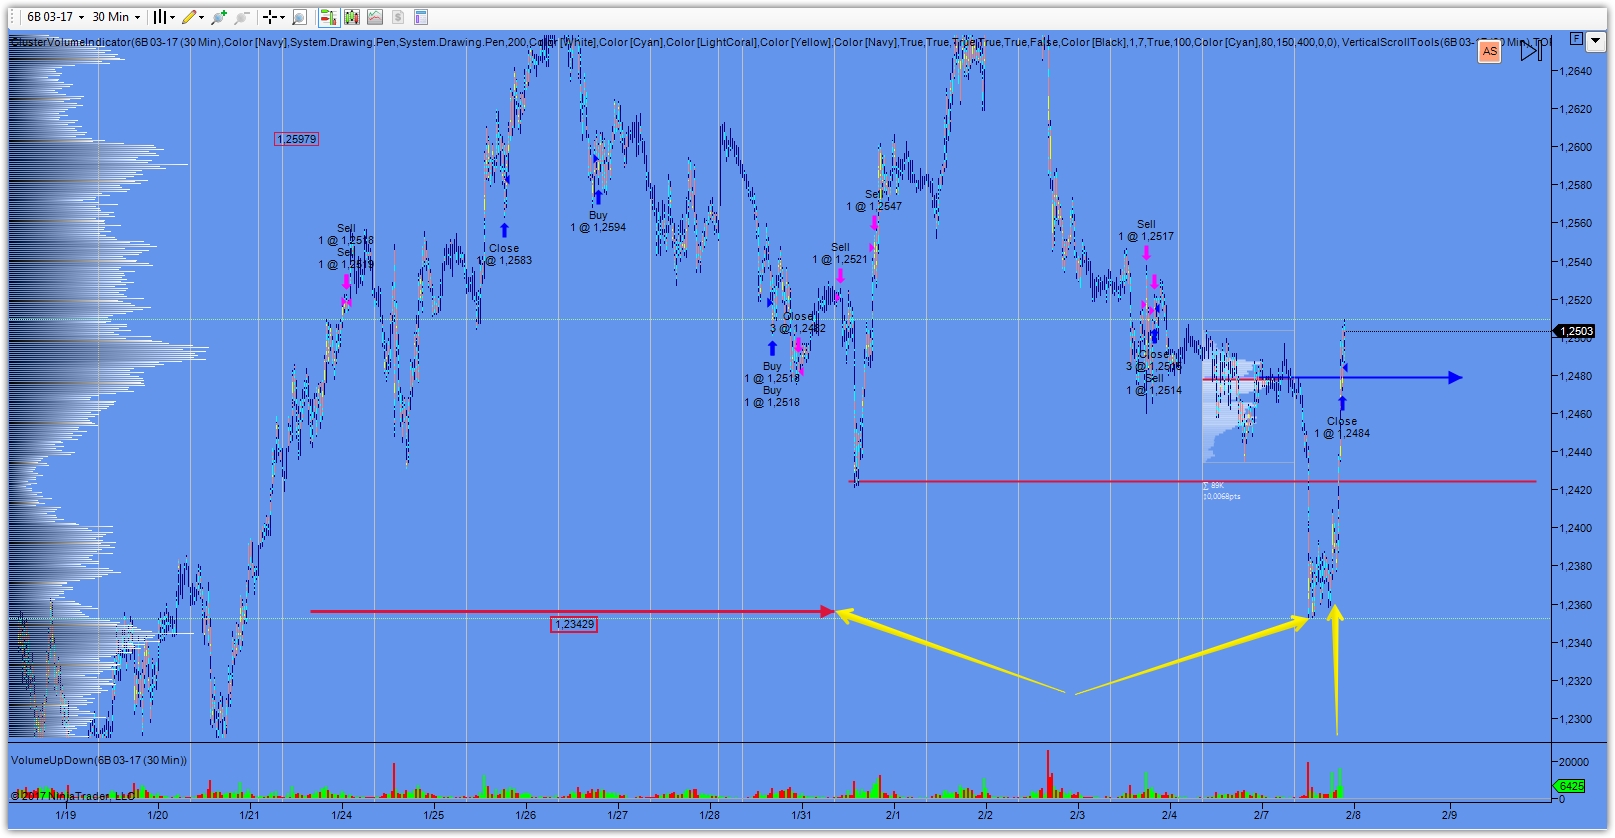Click the Sell 1 @ 1,2521 label
Image resolution: width=1615 pixels, height=838 pixels.
pyautogui.click(x=840, y=253)
